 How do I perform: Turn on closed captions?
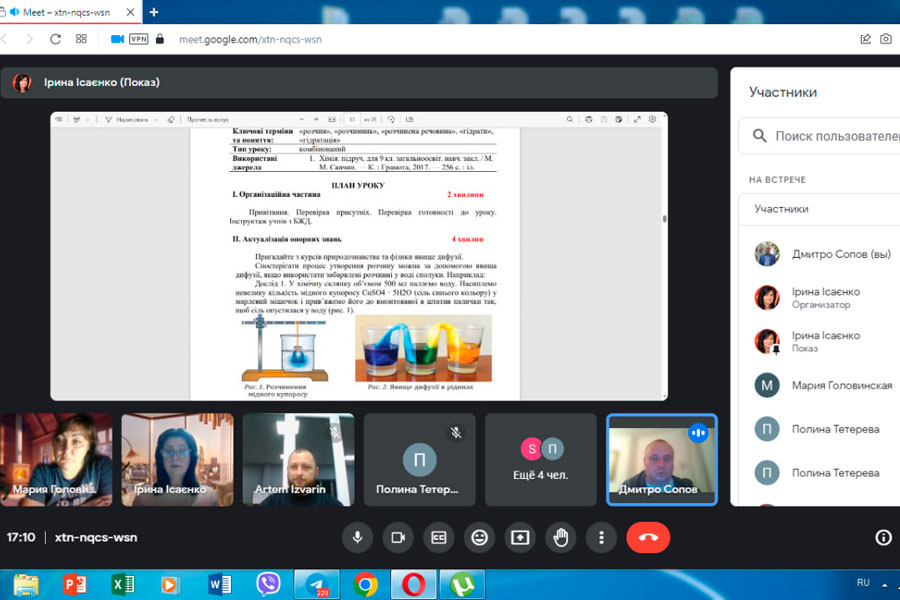(x=439, y=537)
